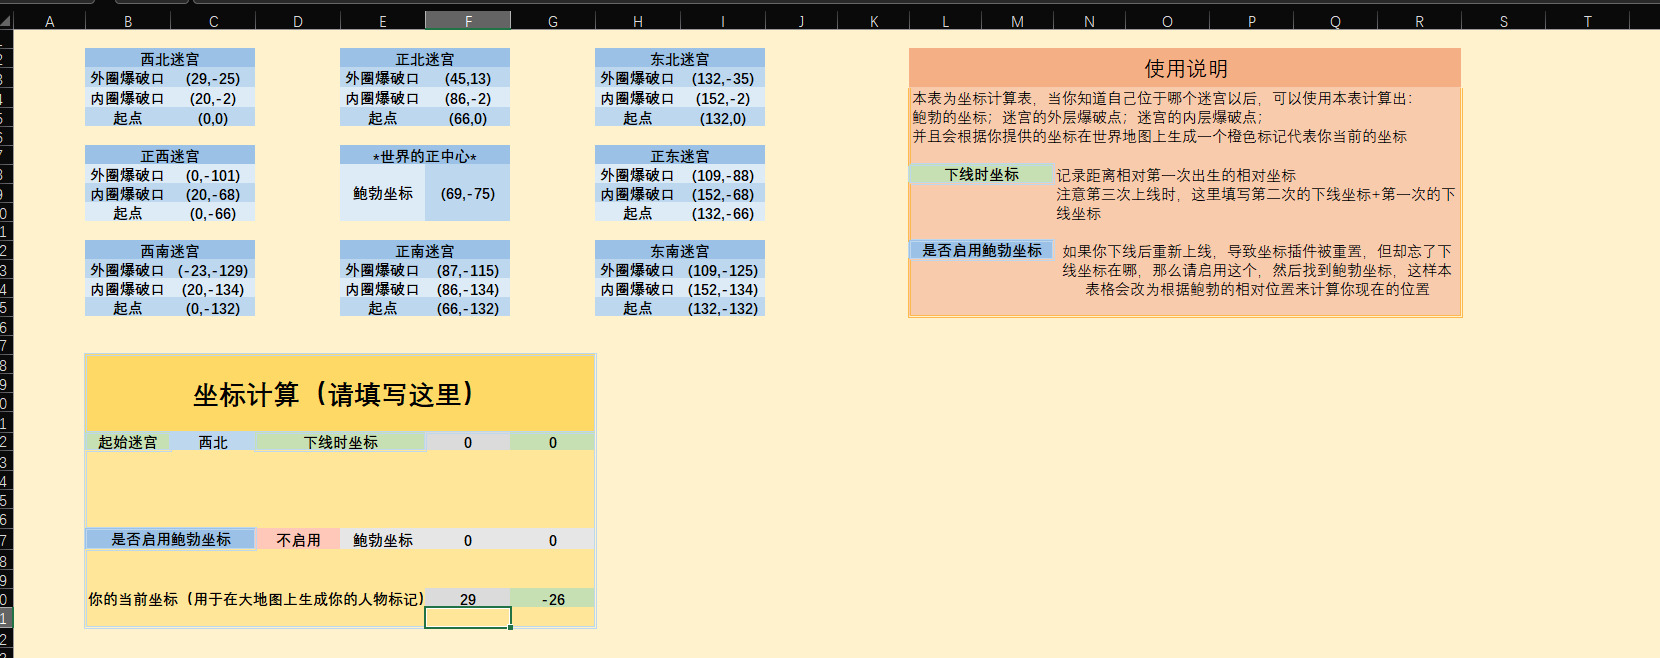This screenshot has height=658, width=1660.
Task: Select the current coordinate cell showing -26
Action: [x=553, y=599]
